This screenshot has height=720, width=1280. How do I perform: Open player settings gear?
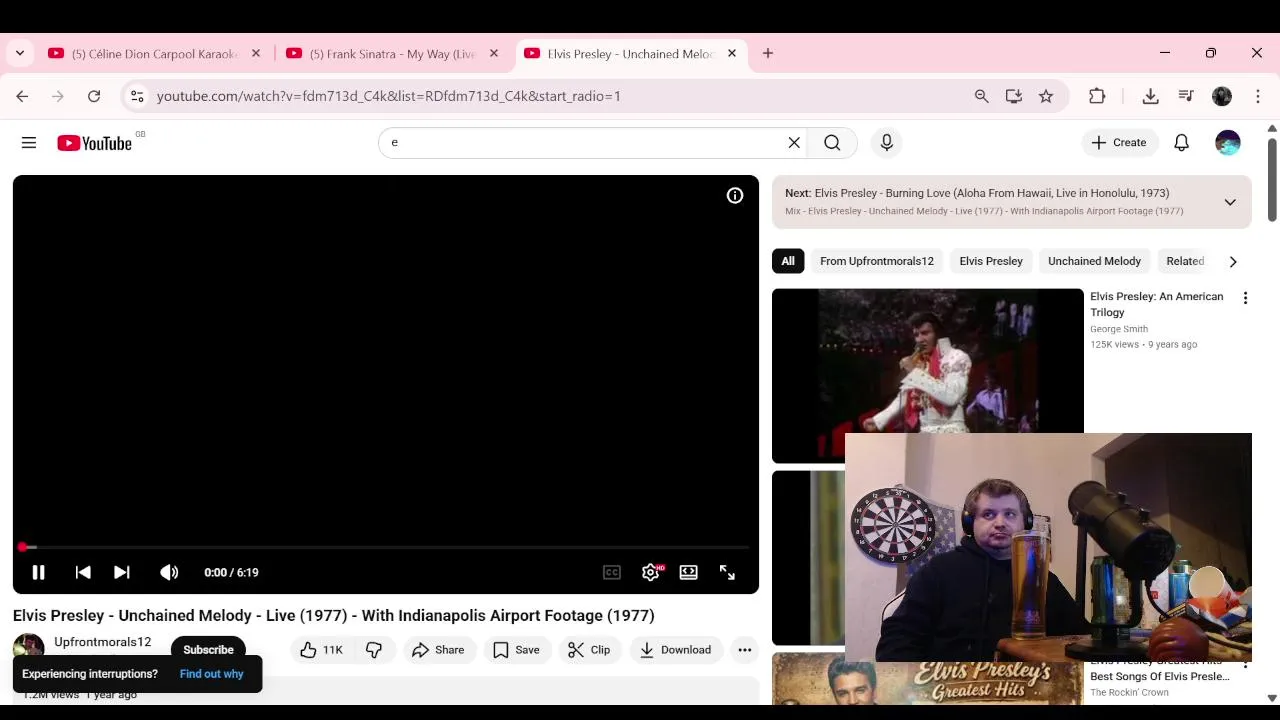[651, 573]
